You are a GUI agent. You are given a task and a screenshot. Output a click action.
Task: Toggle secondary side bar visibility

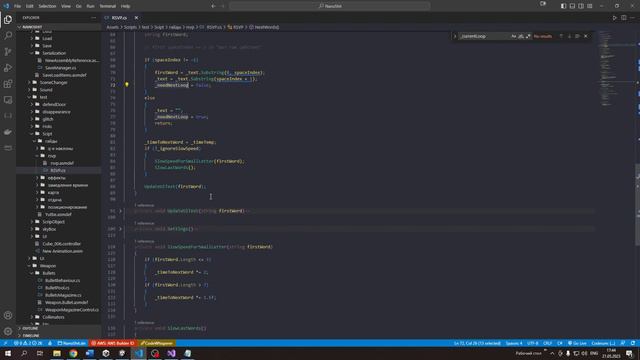[x=581, y=6]
